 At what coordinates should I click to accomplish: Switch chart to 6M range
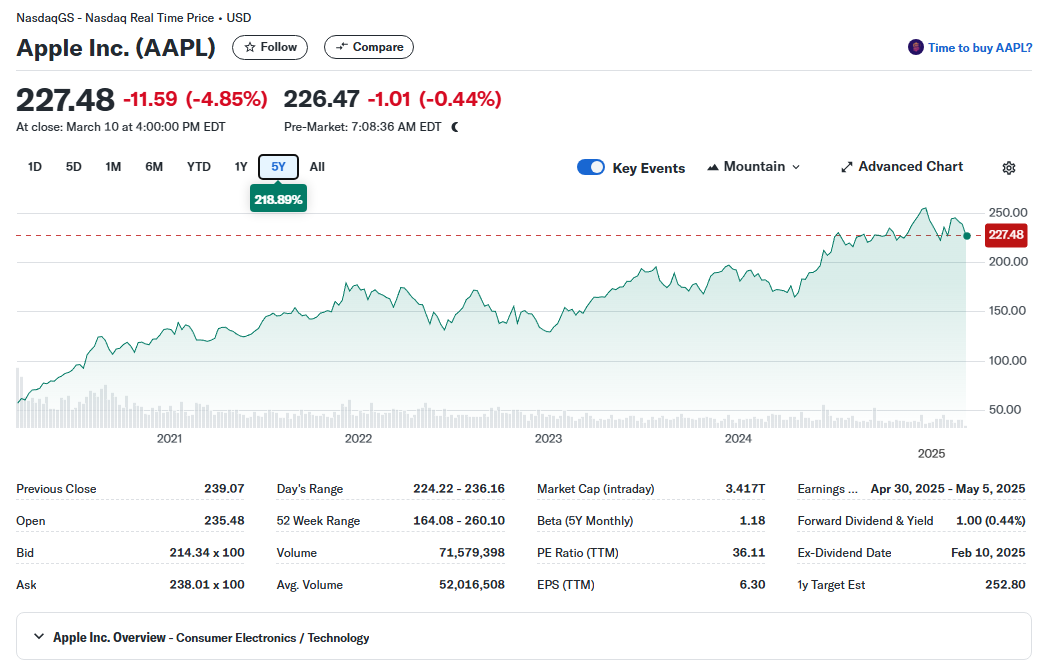click(x=154, y=167)
